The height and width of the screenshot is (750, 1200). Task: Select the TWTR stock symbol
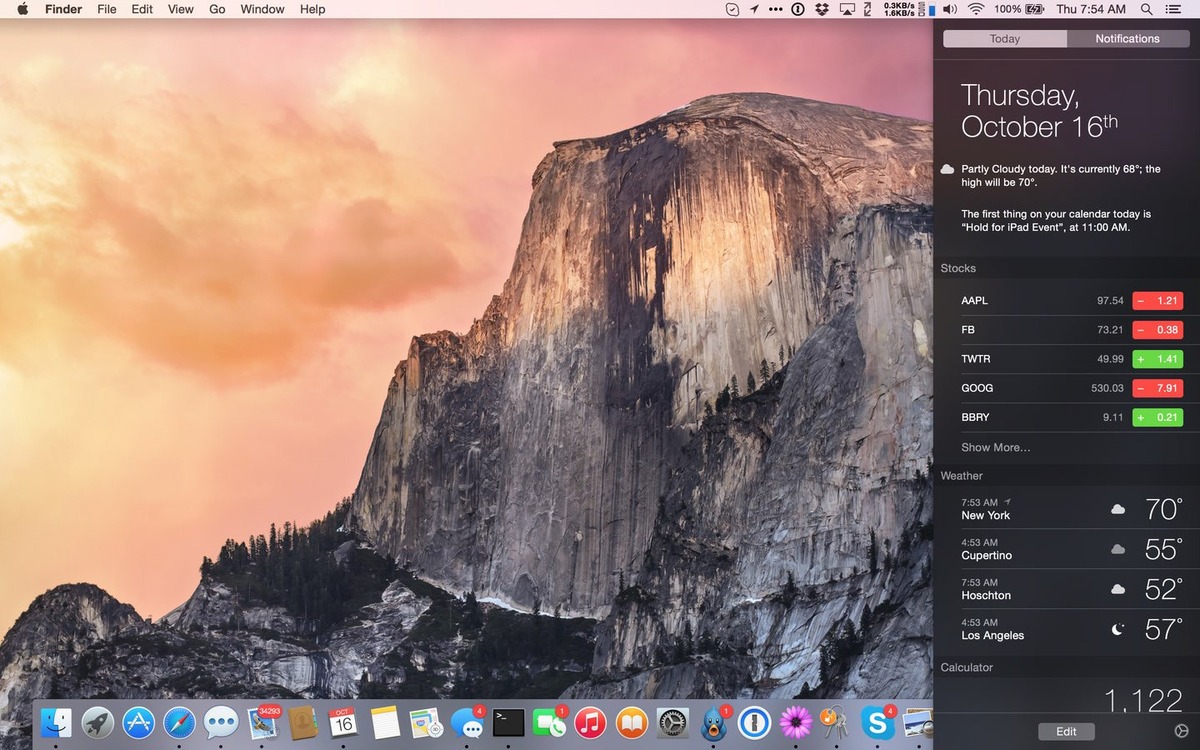[x=976, y=359]
